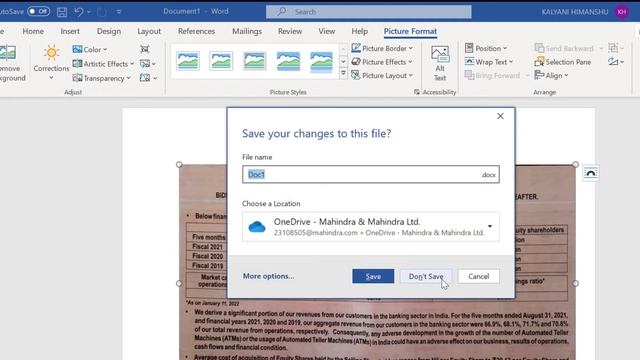This screenshot has width=640, height=360.
Task: Click the Rotate objects icon
Action: click(616, 62)
